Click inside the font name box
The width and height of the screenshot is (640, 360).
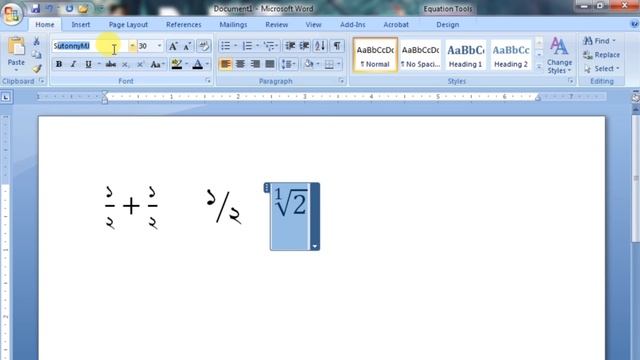(90, 46)
